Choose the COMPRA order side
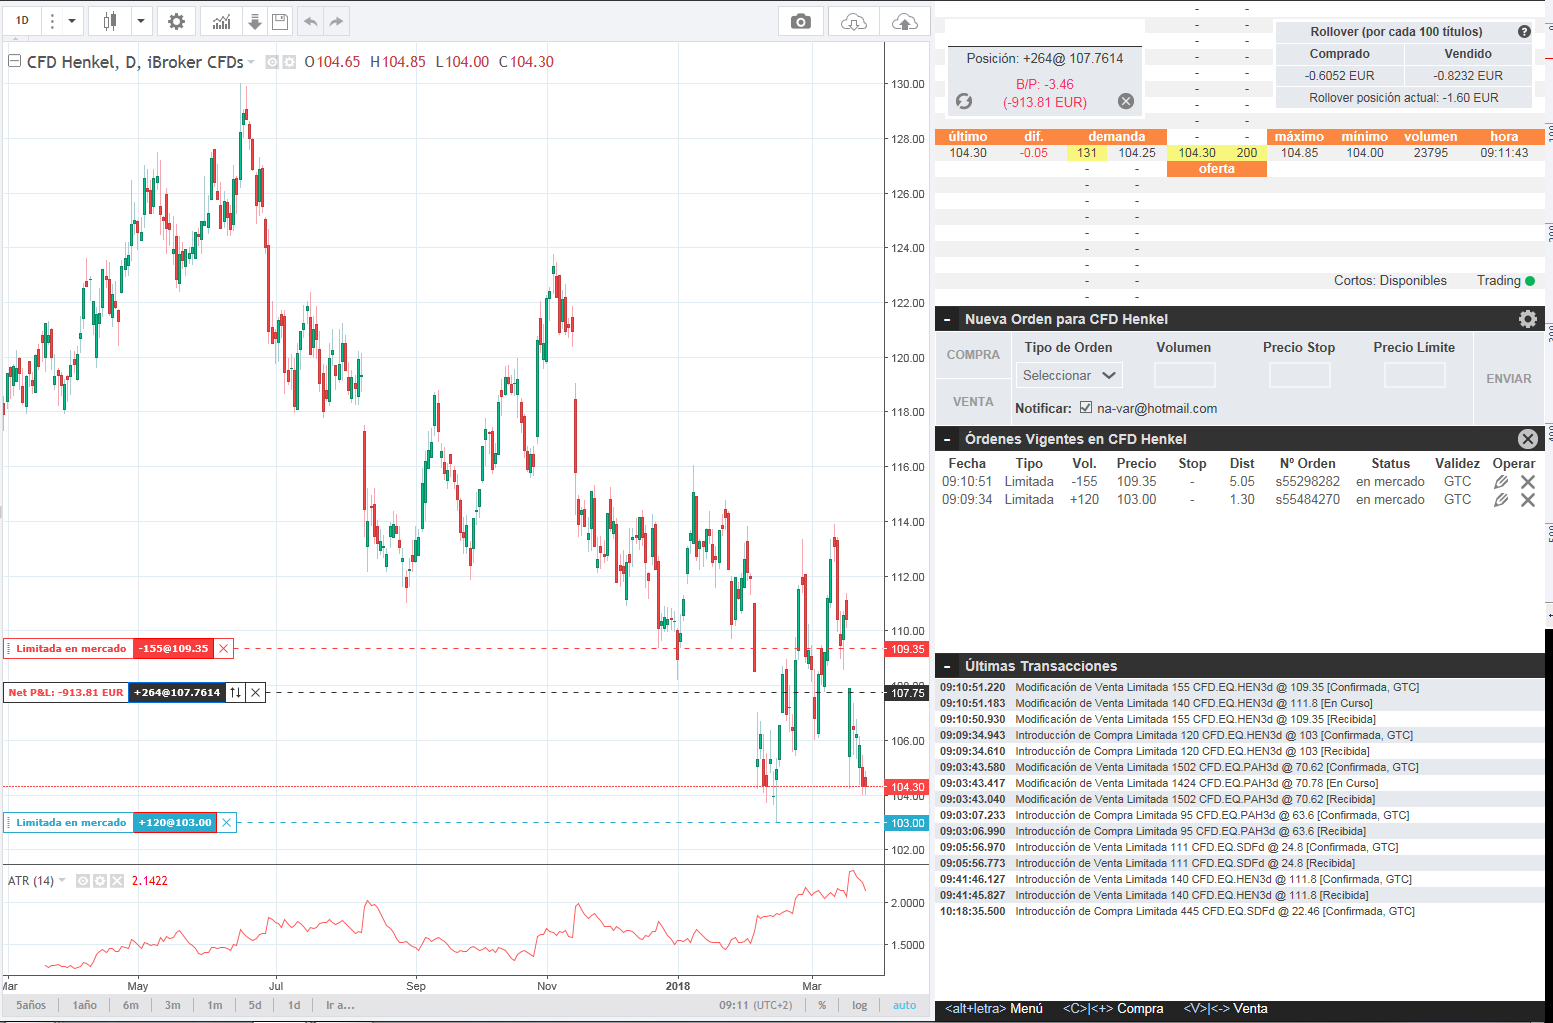This screenshot has height=1023, width=1553. [x=973, y=355]
